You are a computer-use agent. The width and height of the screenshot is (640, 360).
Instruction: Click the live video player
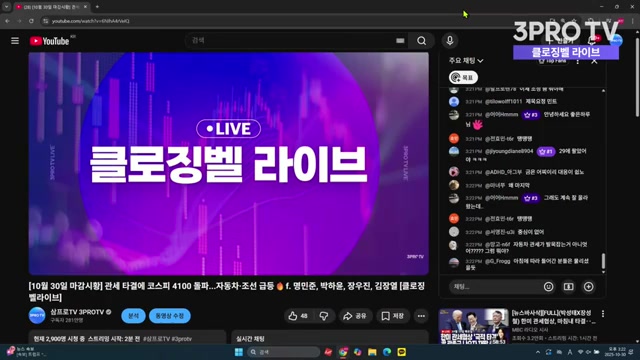[229, 163]
